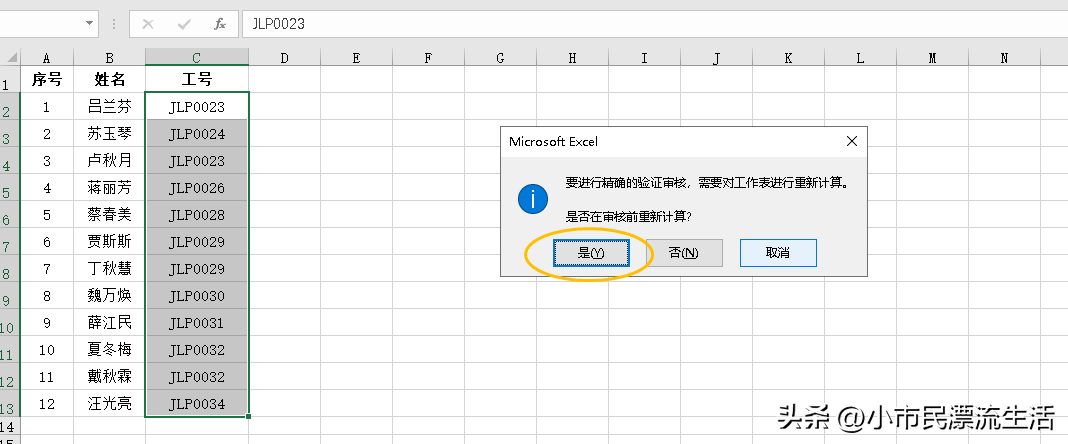The width and height of the screenshot is (1068, 444).
Task: Select row 7 header
Action: [x=10, y=241]
